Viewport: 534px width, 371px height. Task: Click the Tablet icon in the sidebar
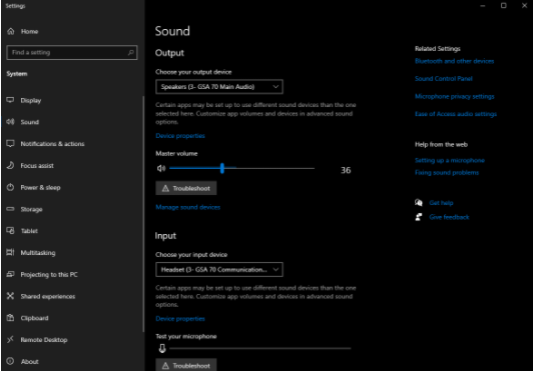tap(11, 231)
